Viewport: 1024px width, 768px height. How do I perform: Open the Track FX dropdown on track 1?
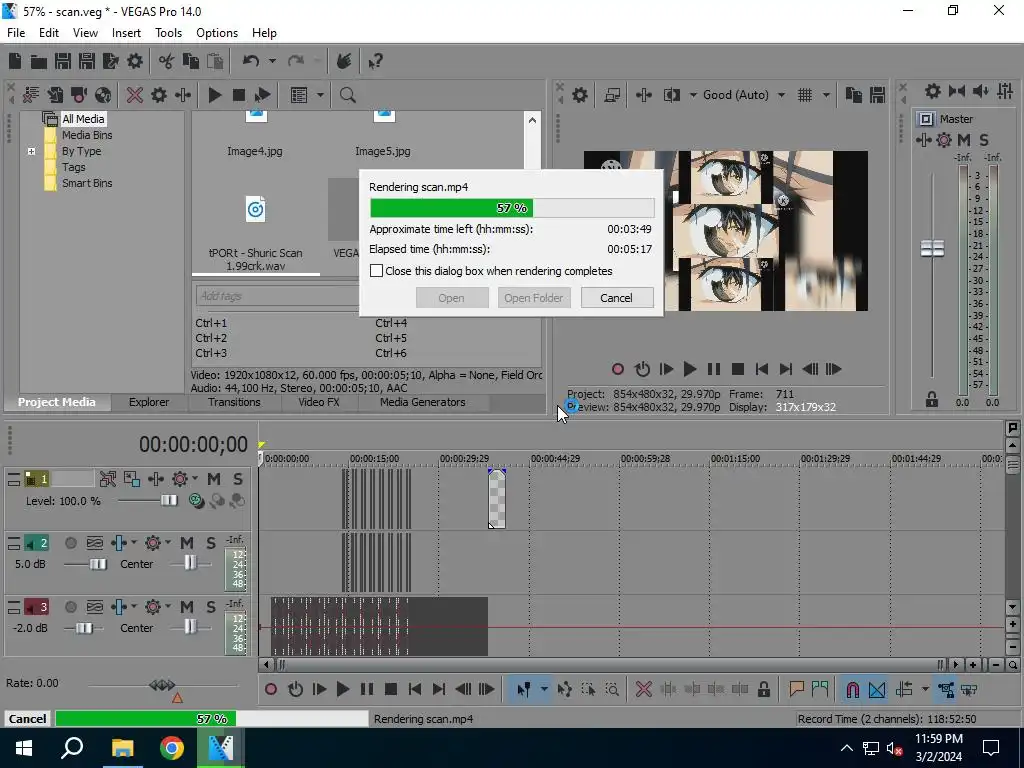click(195, 479)
